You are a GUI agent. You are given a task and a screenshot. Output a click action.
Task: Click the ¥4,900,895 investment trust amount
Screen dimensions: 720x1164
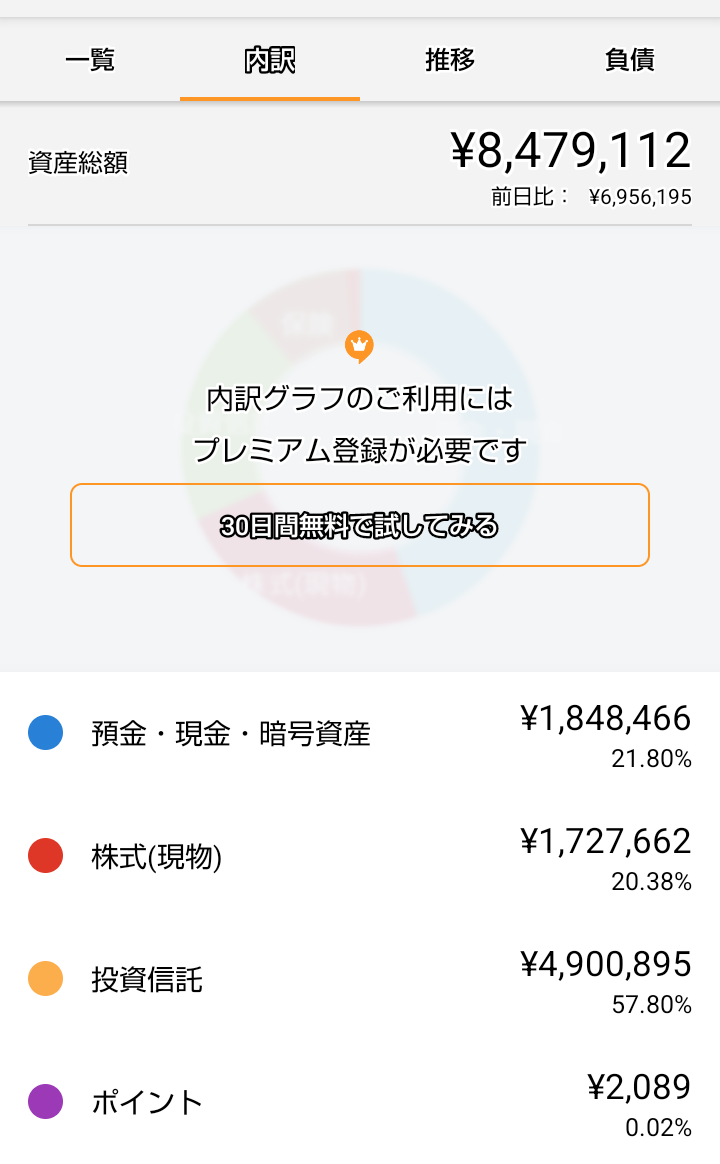coord(606,964)
